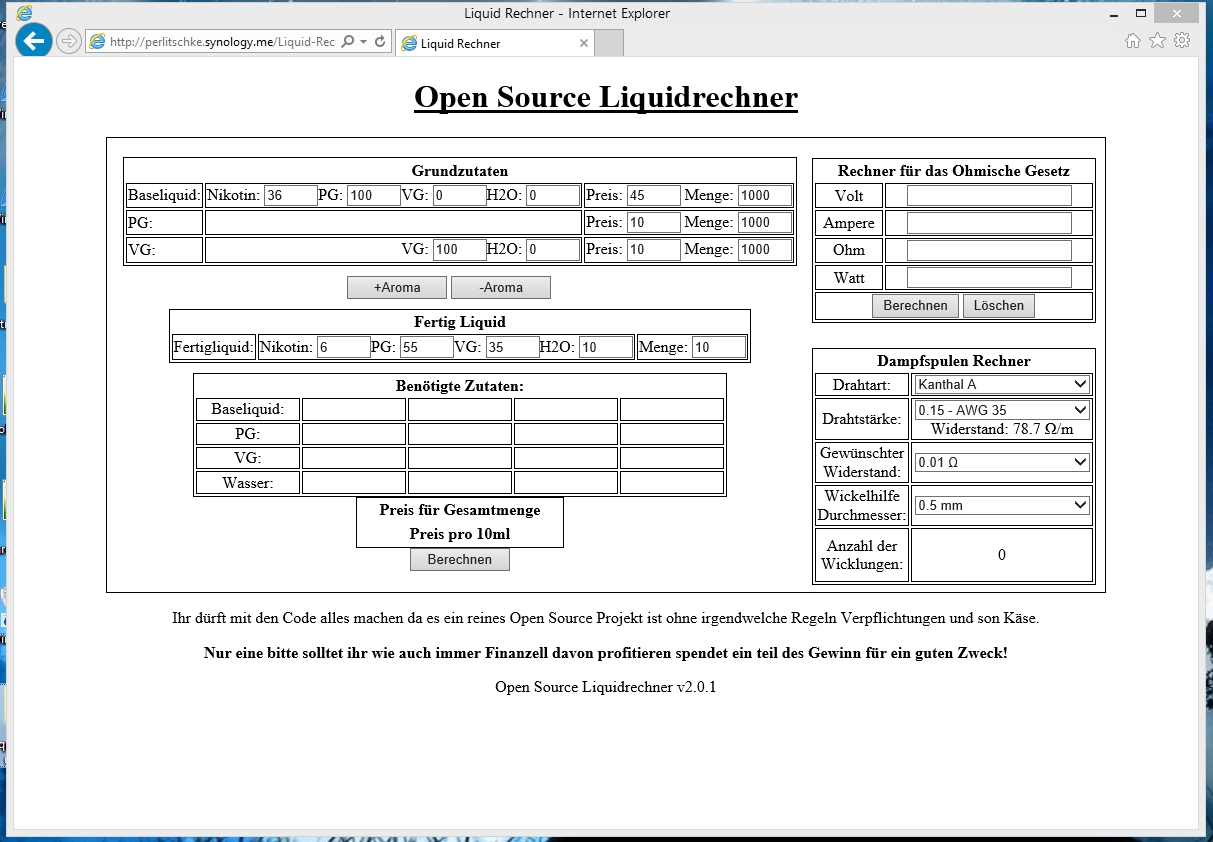1213x842 pixels.
Task: Close the Liquid Rechner tab
Action: pos(584,43)
